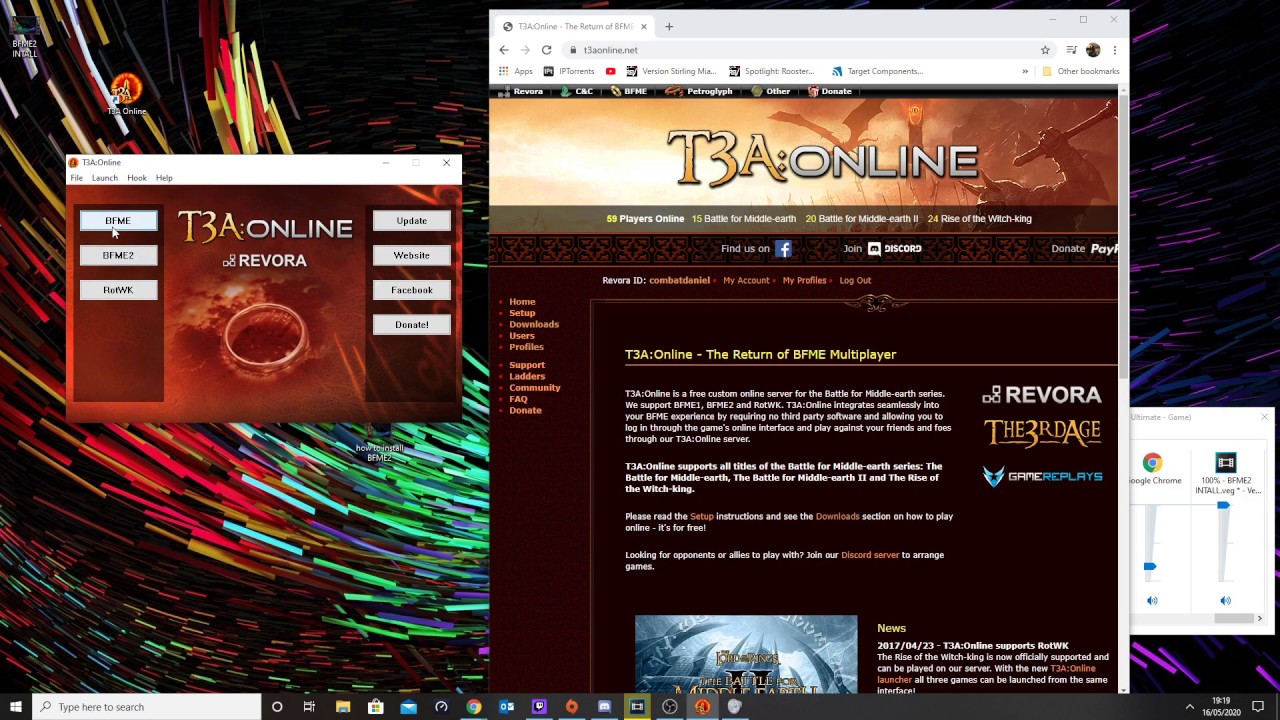Click the taskbar search box
This screenshot has height=720, width=1280.
coord(147,707)
